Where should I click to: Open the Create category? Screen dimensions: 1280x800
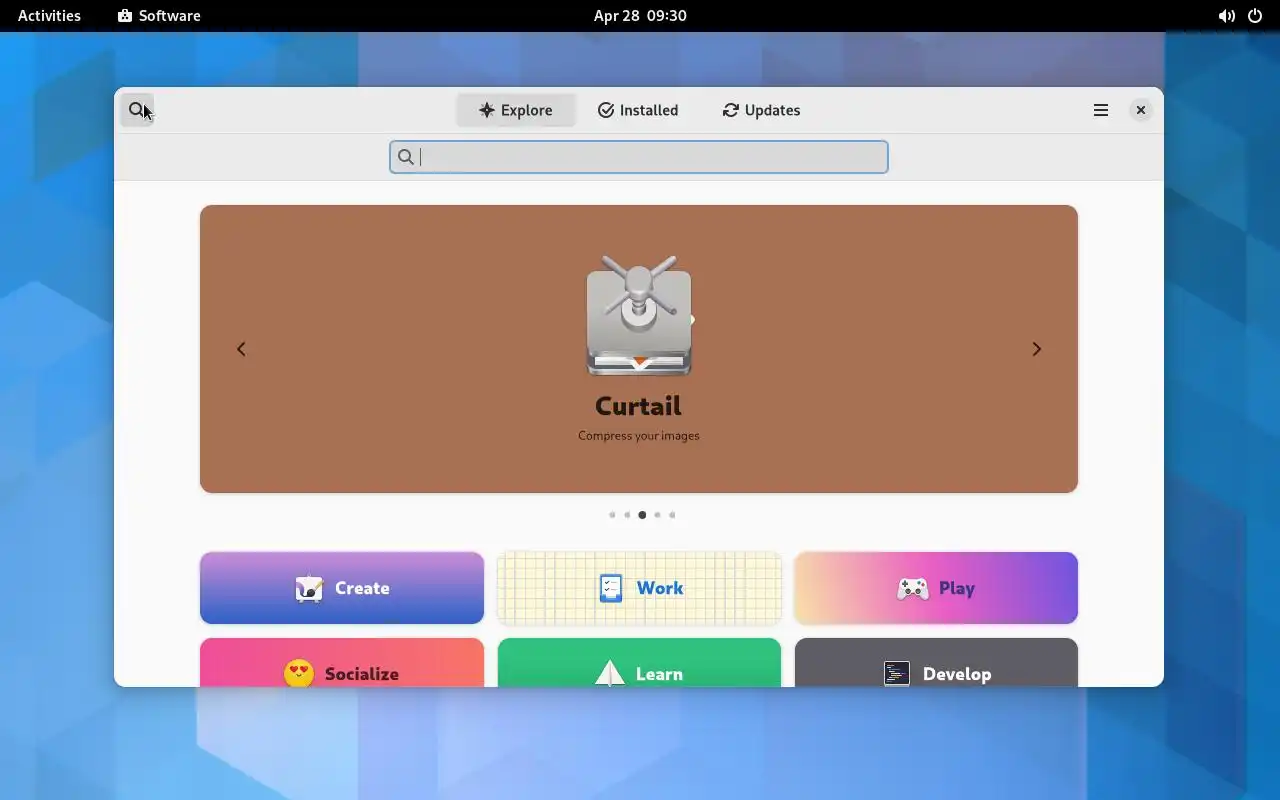pos(342,588)
